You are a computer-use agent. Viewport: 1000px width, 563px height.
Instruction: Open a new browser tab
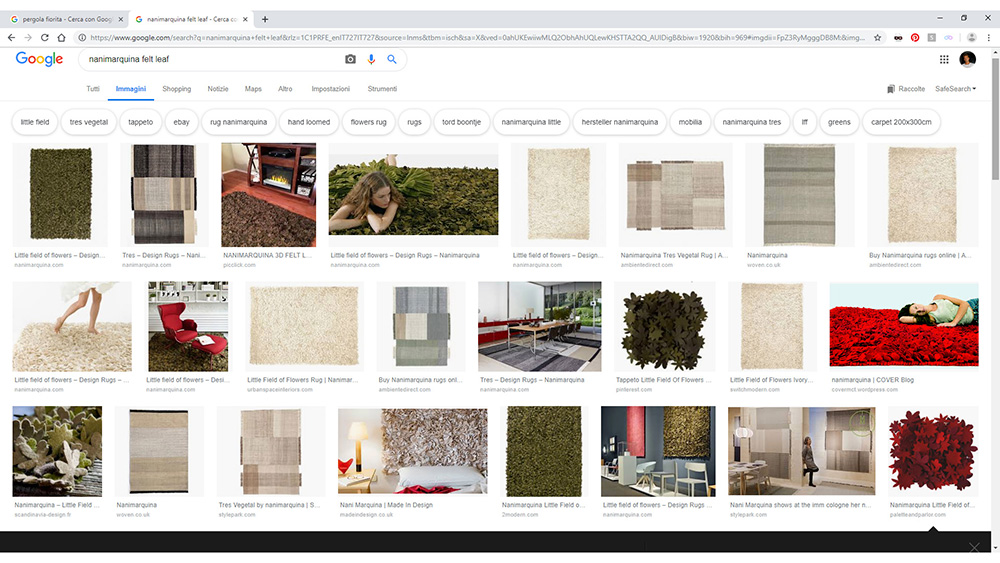(265, 19)
